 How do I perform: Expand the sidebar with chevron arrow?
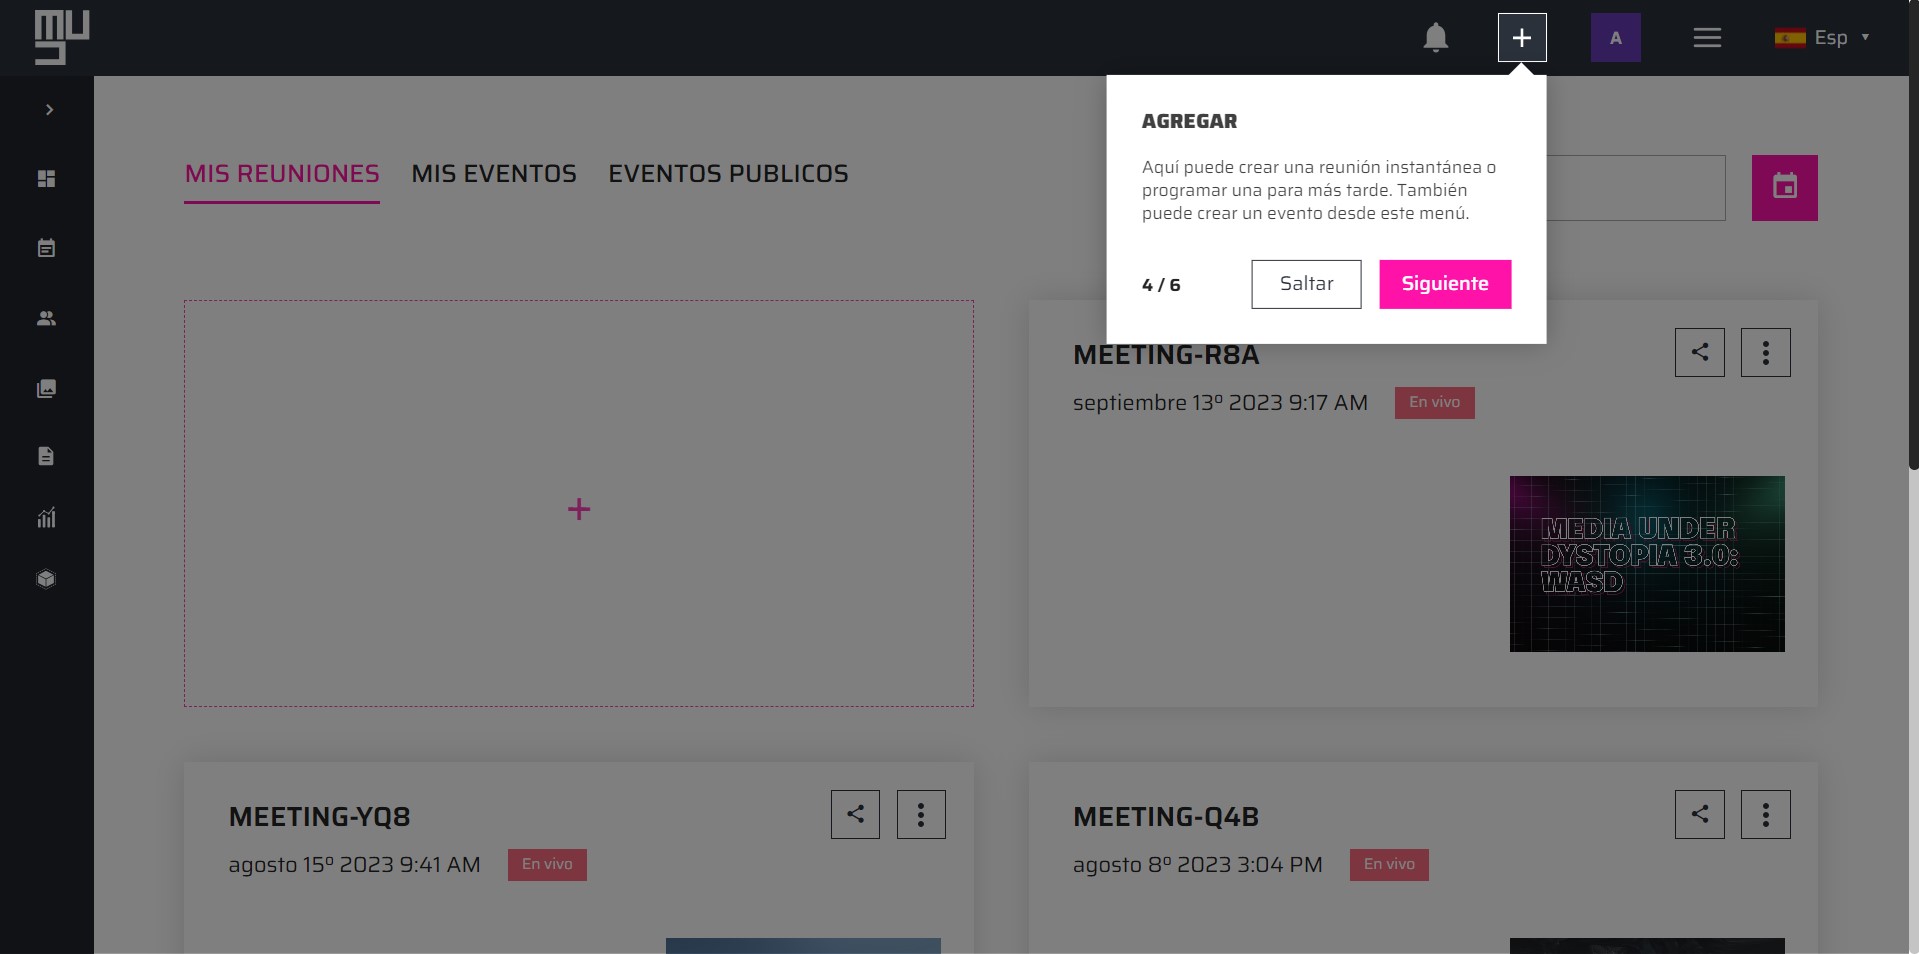tap(49, 110)
